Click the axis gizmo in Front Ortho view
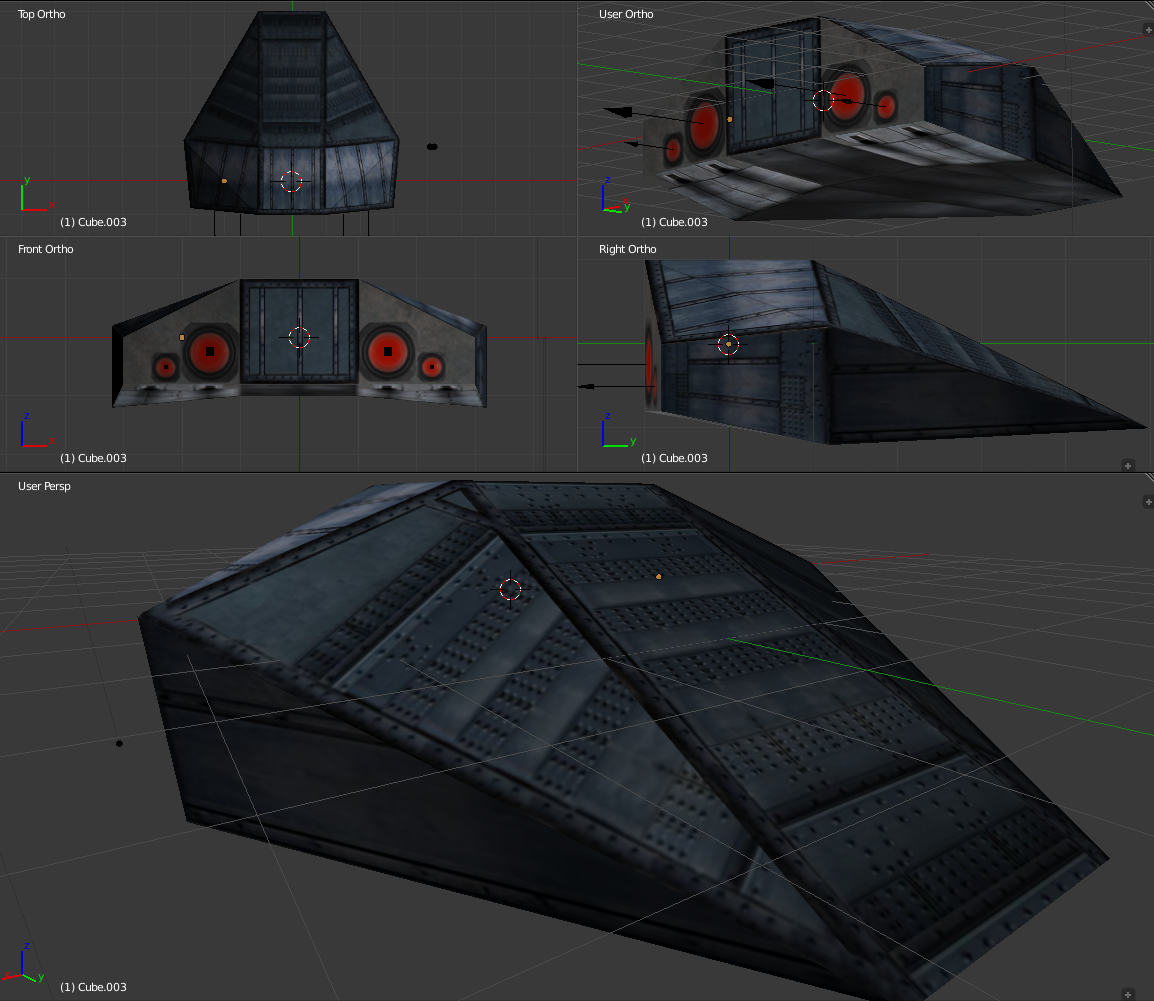 [35, 431]
